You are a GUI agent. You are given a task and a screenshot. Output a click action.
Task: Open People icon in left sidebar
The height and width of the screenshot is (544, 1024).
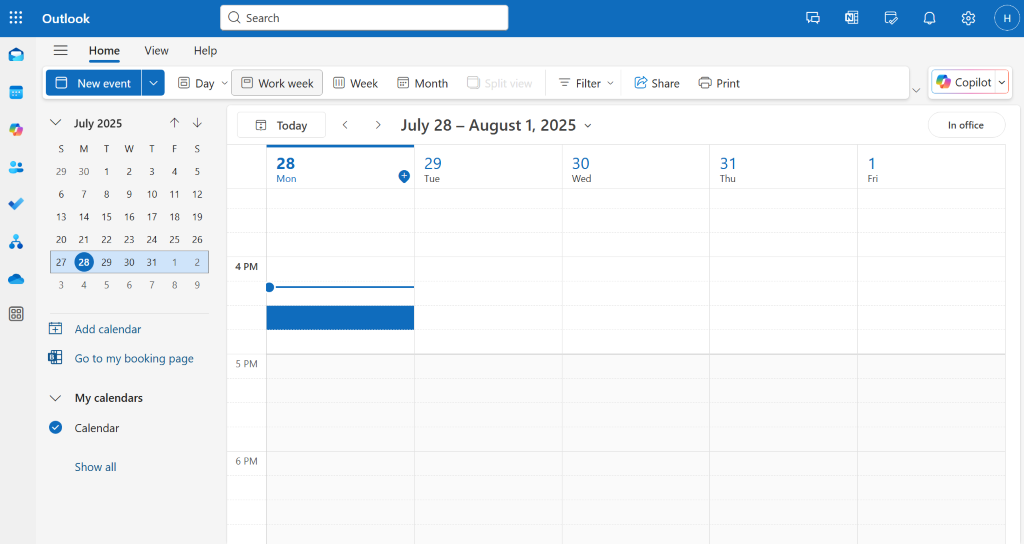pos(16,167)
